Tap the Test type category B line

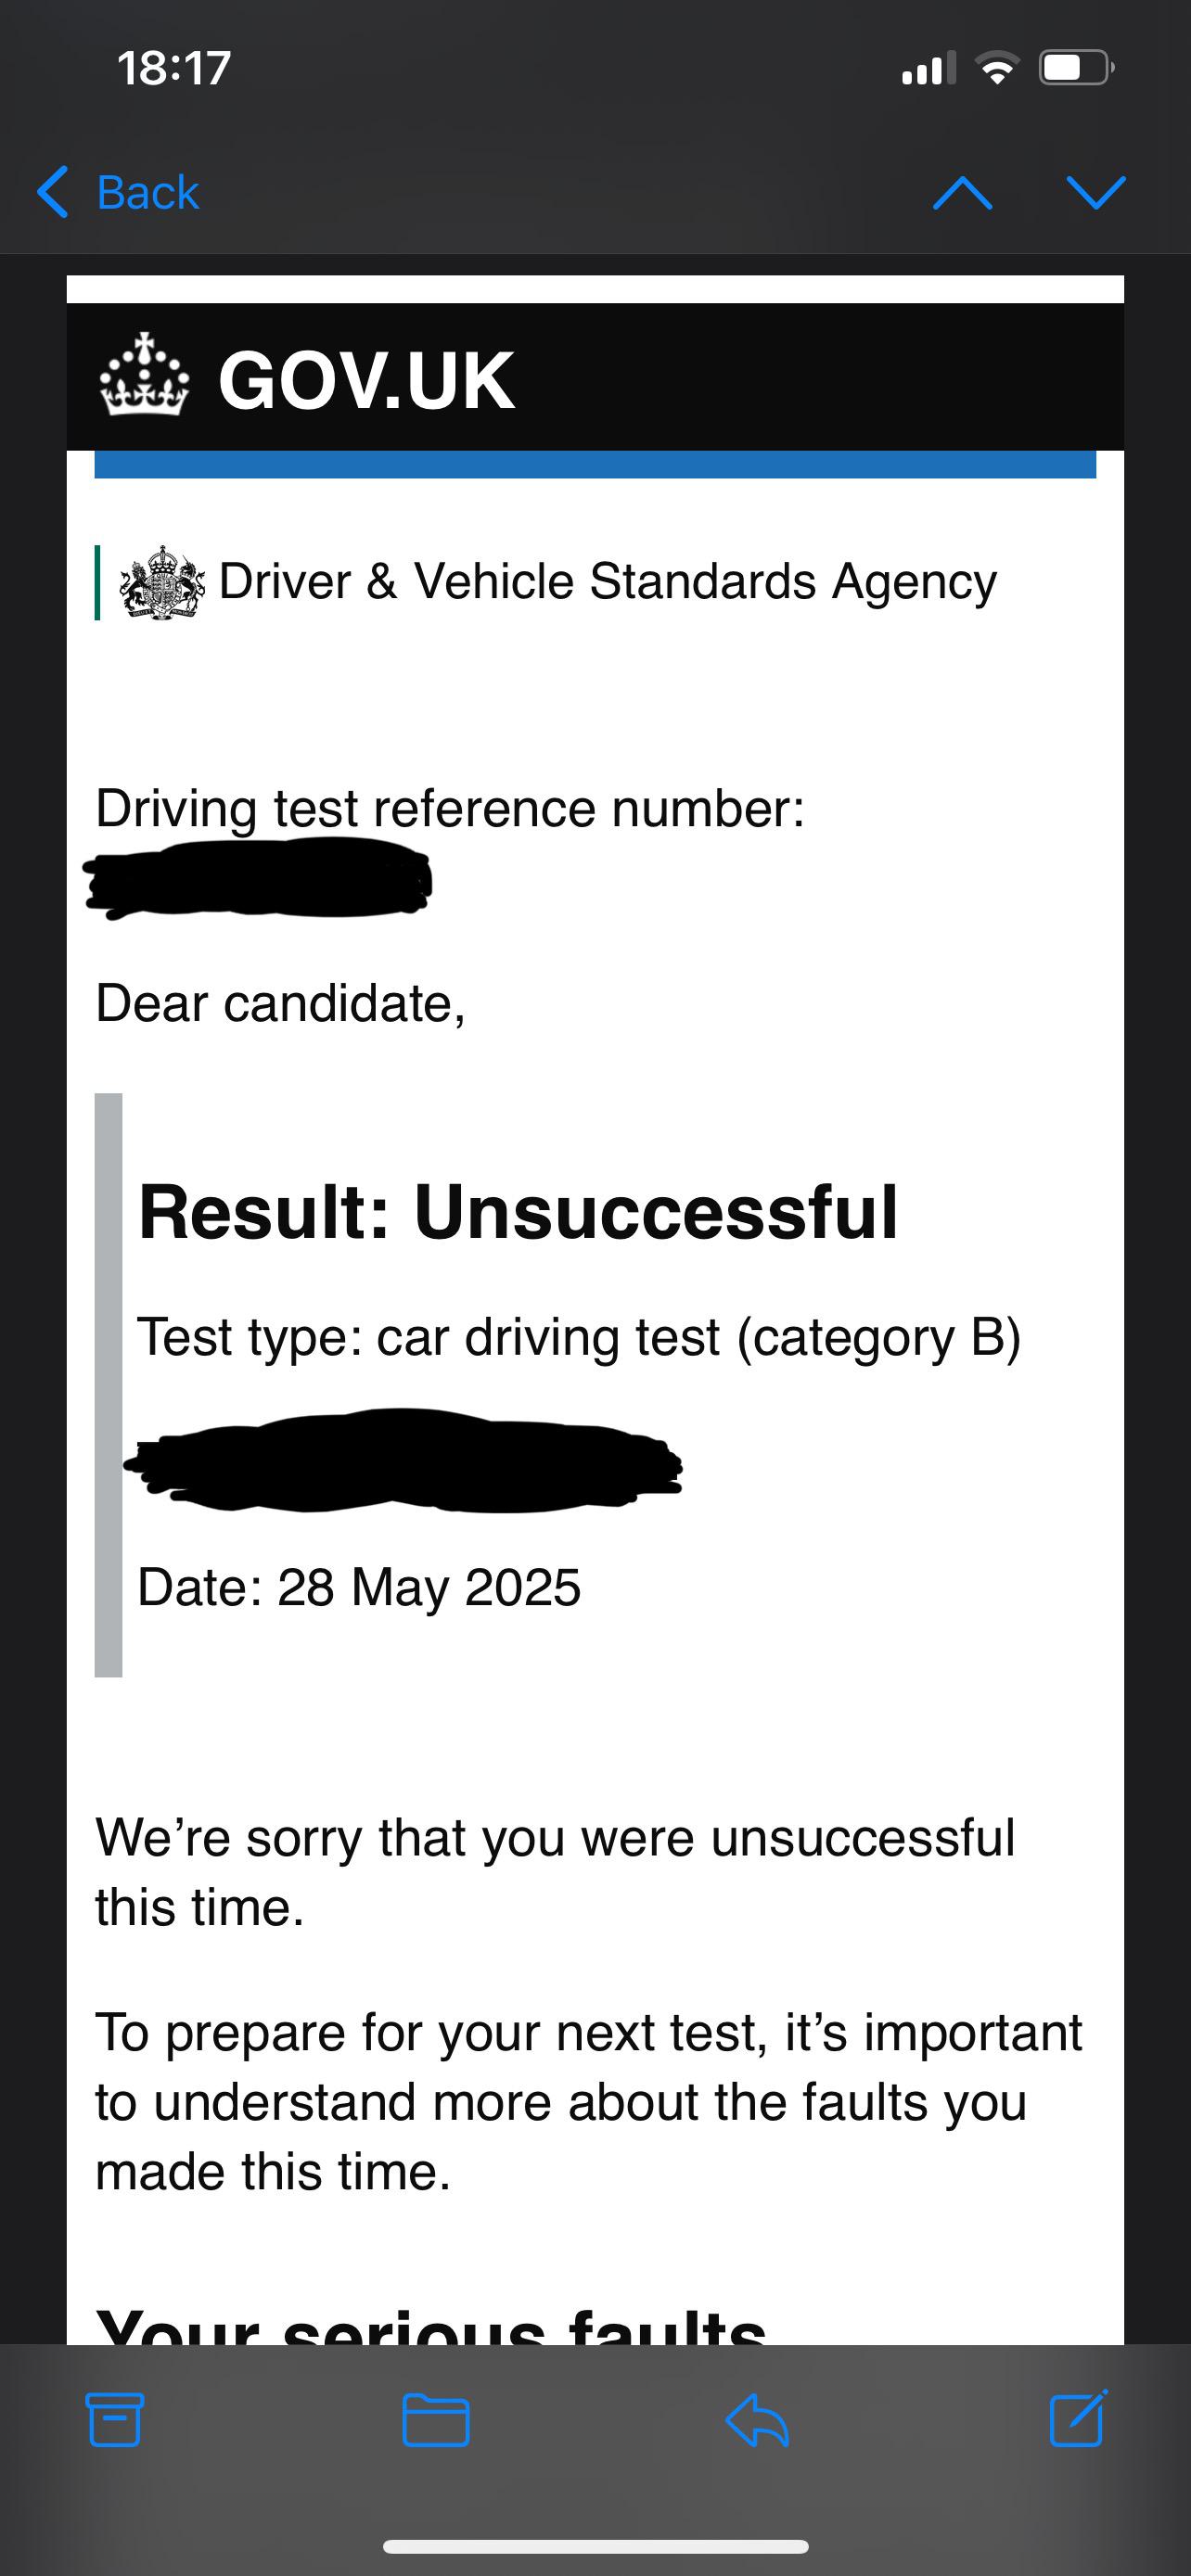pos(579,1337)
